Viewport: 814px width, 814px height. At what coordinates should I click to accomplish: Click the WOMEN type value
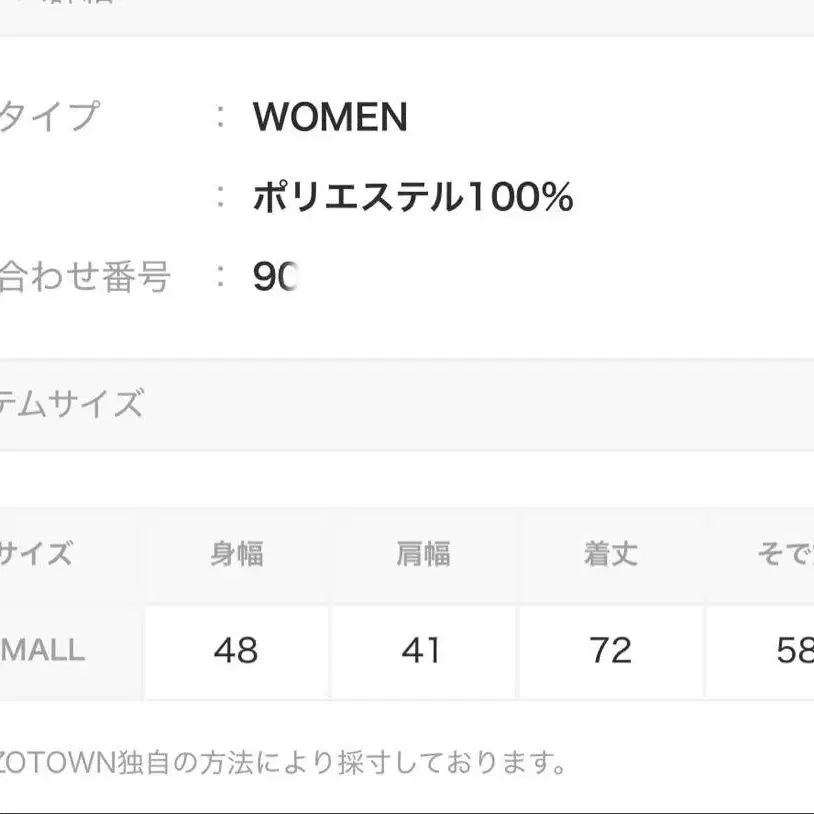[330, 118]
